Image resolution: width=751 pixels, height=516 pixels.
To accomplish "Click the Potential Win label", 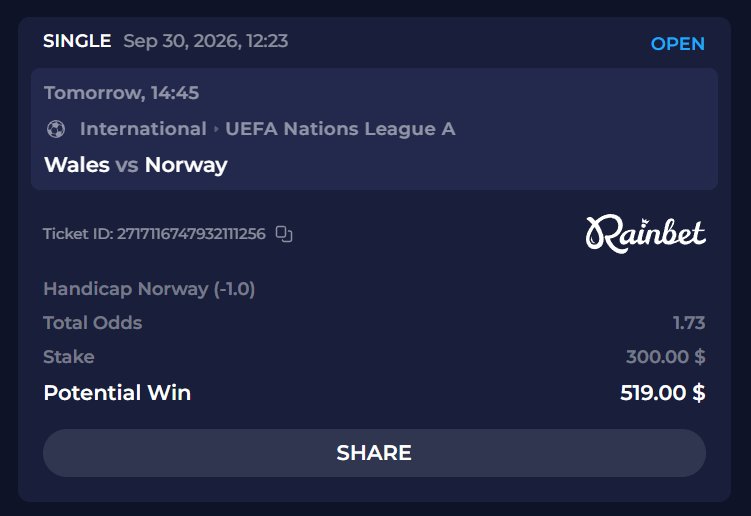I will (117, 393).
